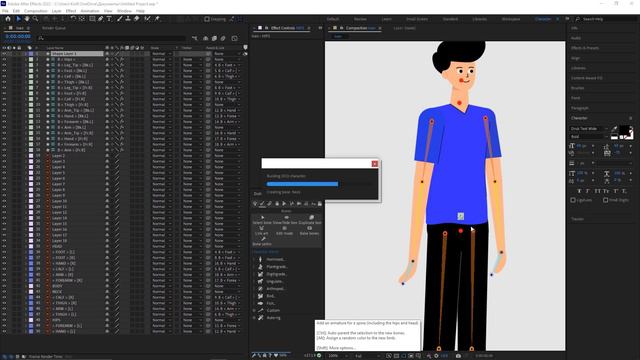Open the Bold font style dropdown
Image resolution: width=640 pixels, height=360 pixels.
click(x=589, y=136)
